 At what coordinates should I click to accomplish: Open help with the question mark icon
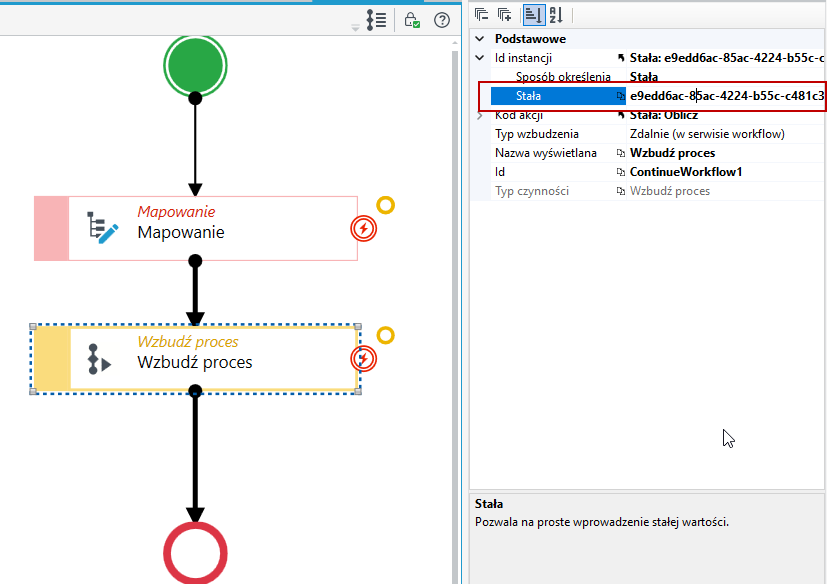pyautogui.click(x=442, y=20)
